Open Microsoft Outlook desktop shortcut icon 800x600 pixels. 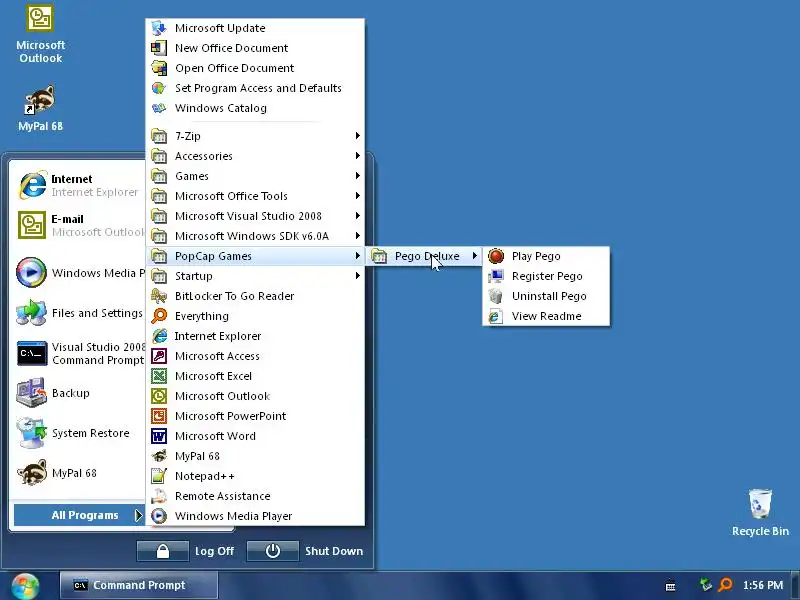[x=40, y=34]
